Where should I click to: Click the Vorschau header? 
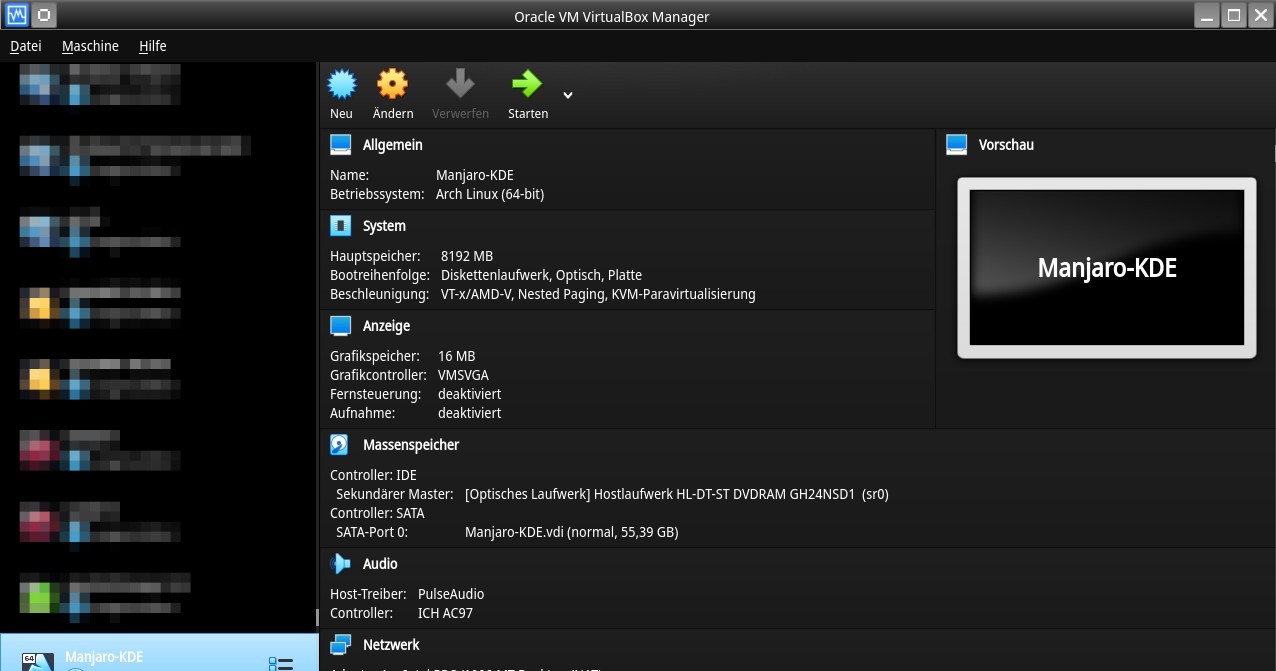(x=1006, y=145)
